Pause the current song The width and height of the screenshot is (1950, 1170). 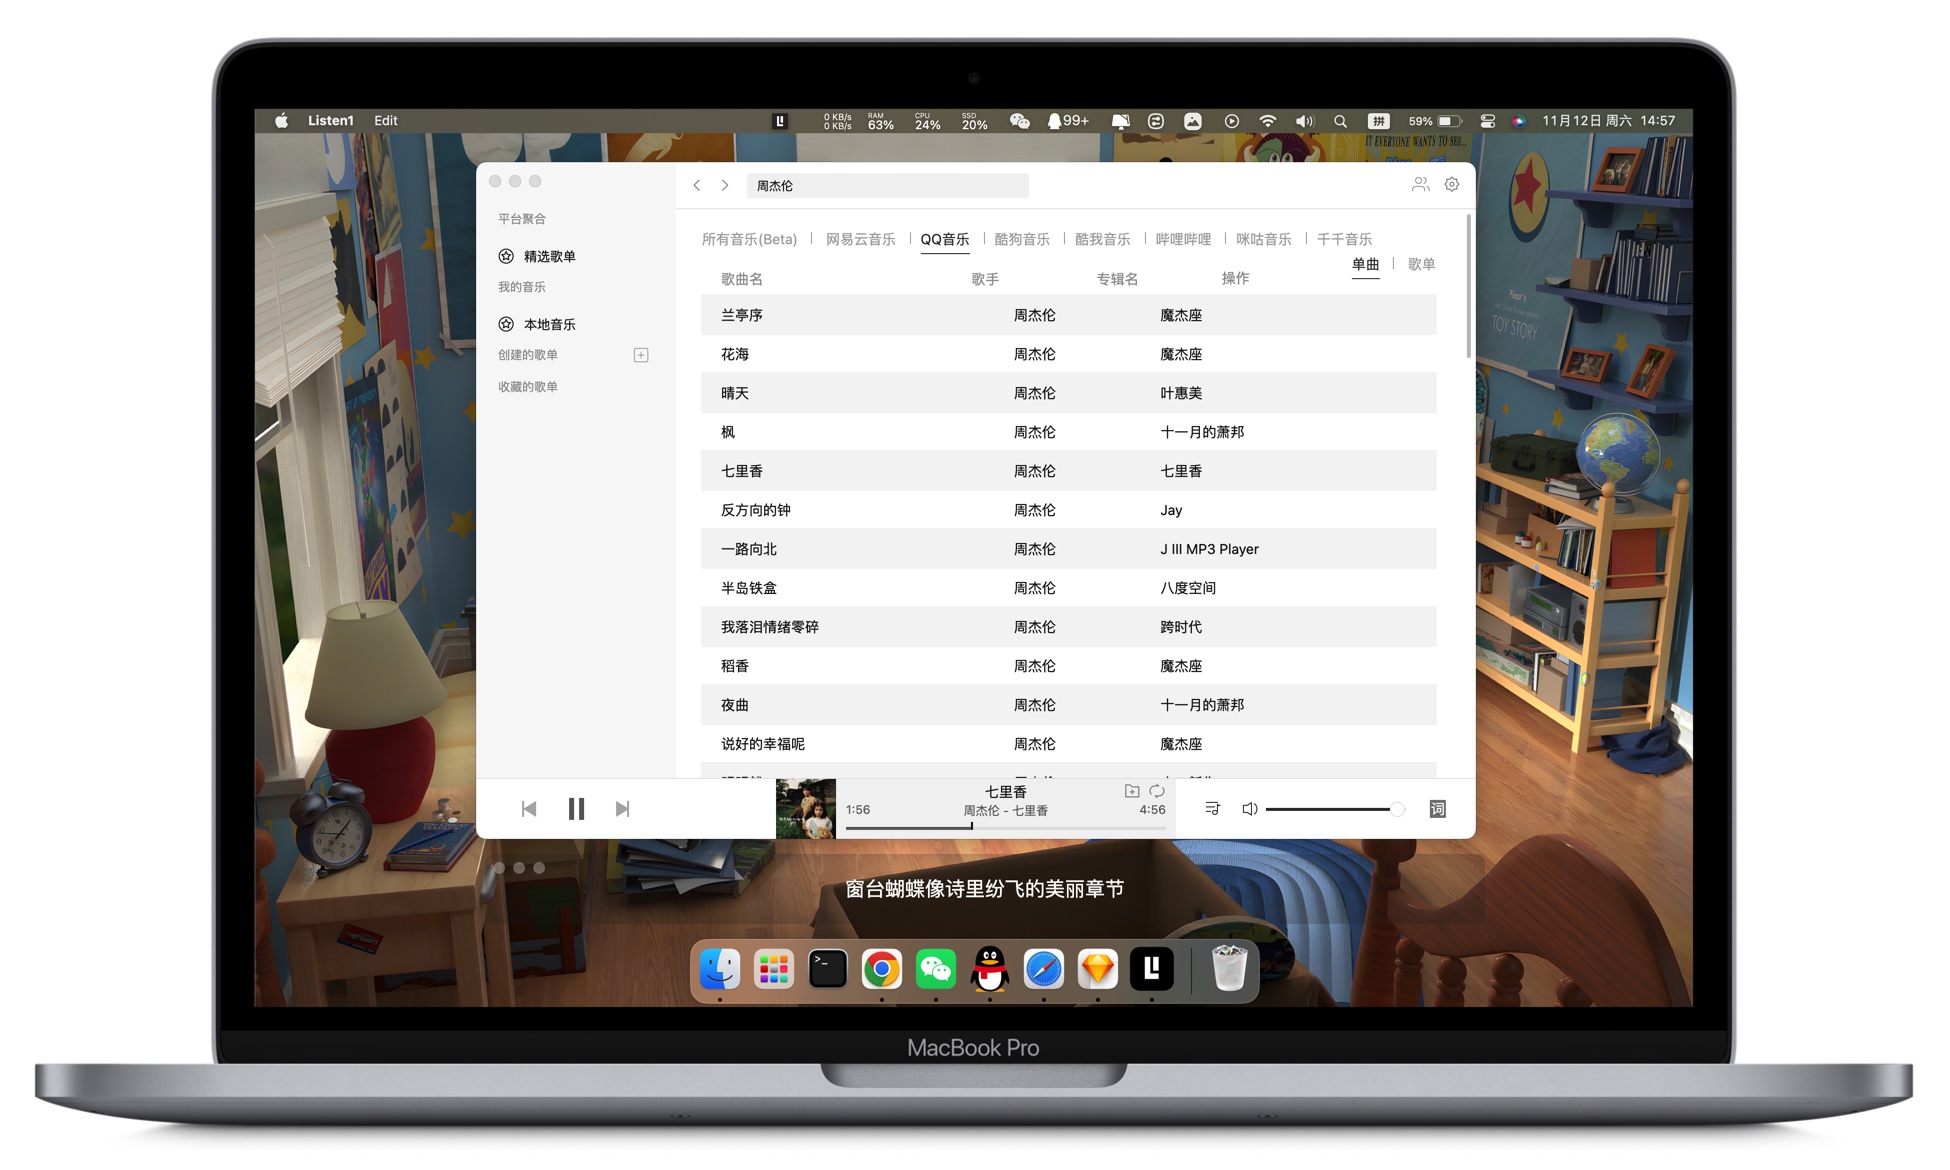point(576,808)
